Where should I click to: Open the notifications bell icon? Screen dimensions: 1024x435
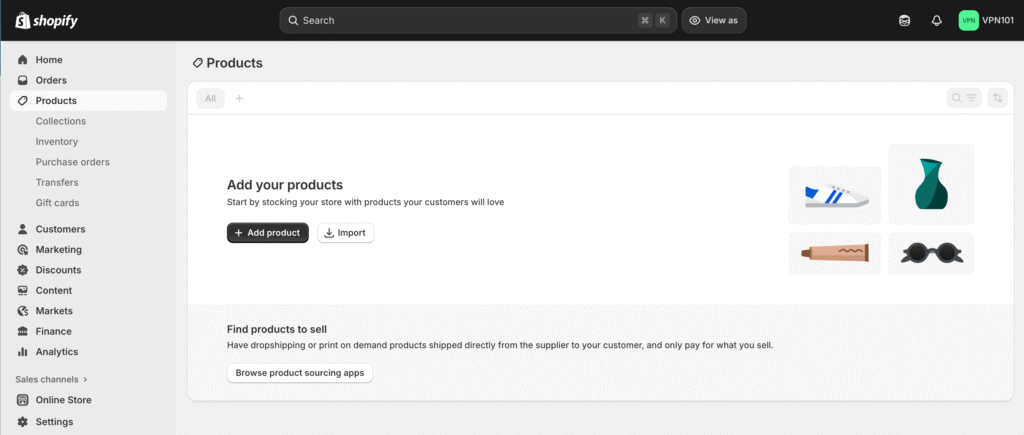pos(936,20)
